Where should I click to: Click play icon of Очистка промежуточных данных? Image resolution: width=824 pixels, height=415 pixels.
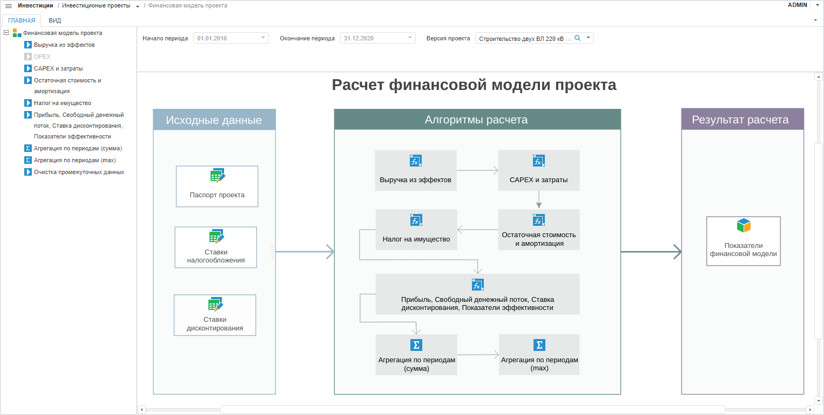(28, 172)
